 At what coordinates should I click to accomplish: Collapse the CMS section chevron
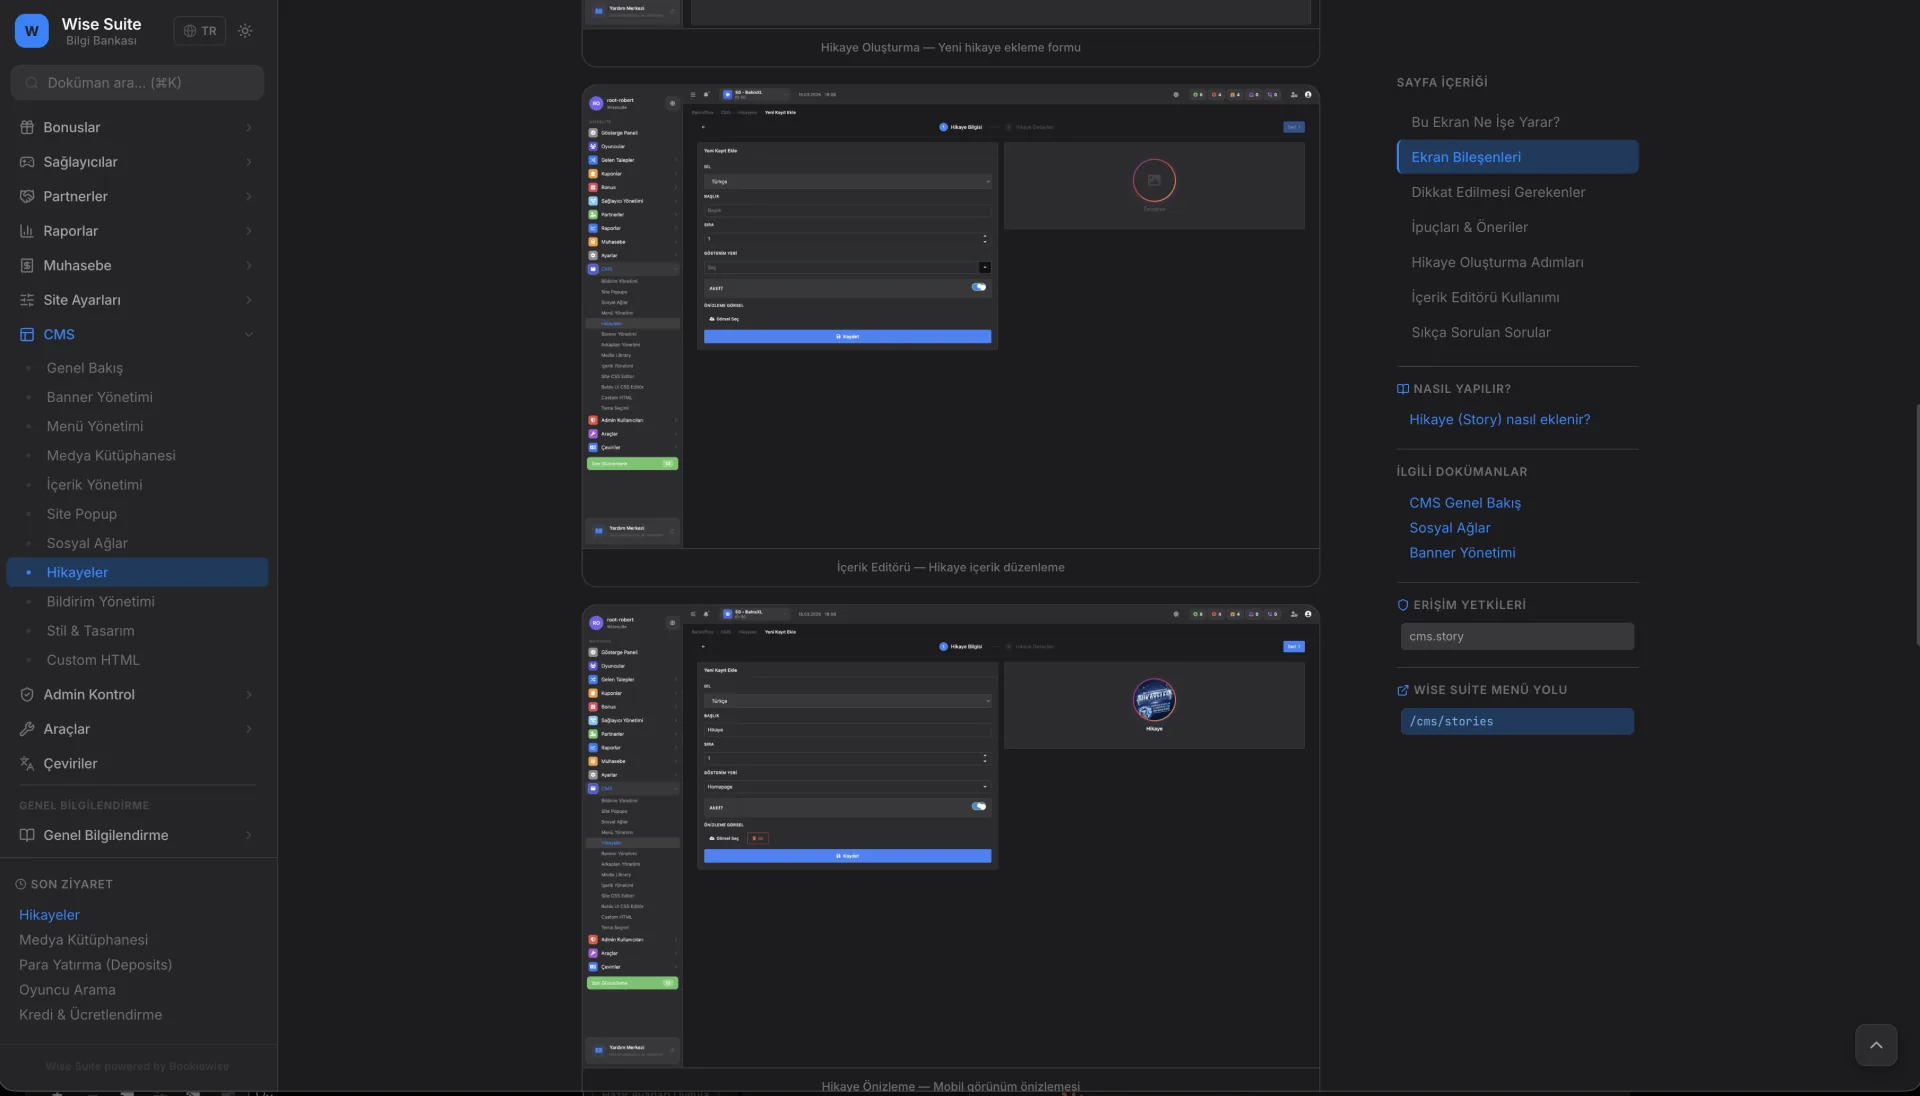(x=249, y=335)
